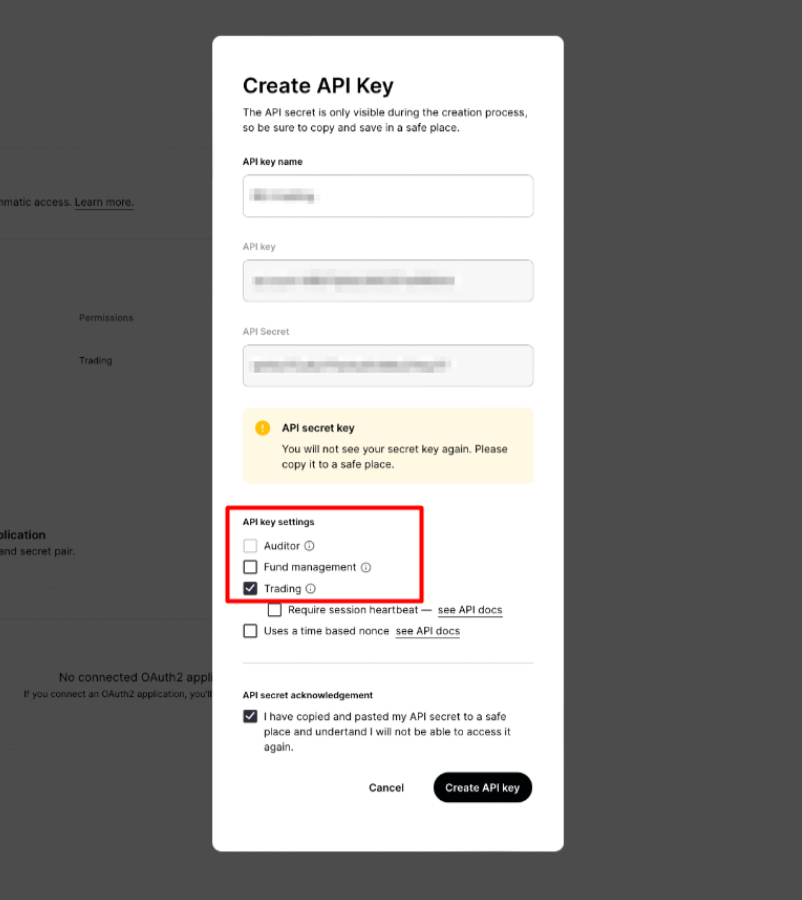Click the Create API key button
Image resolution: width=802 pixels, height=900 pixels.
483,788
